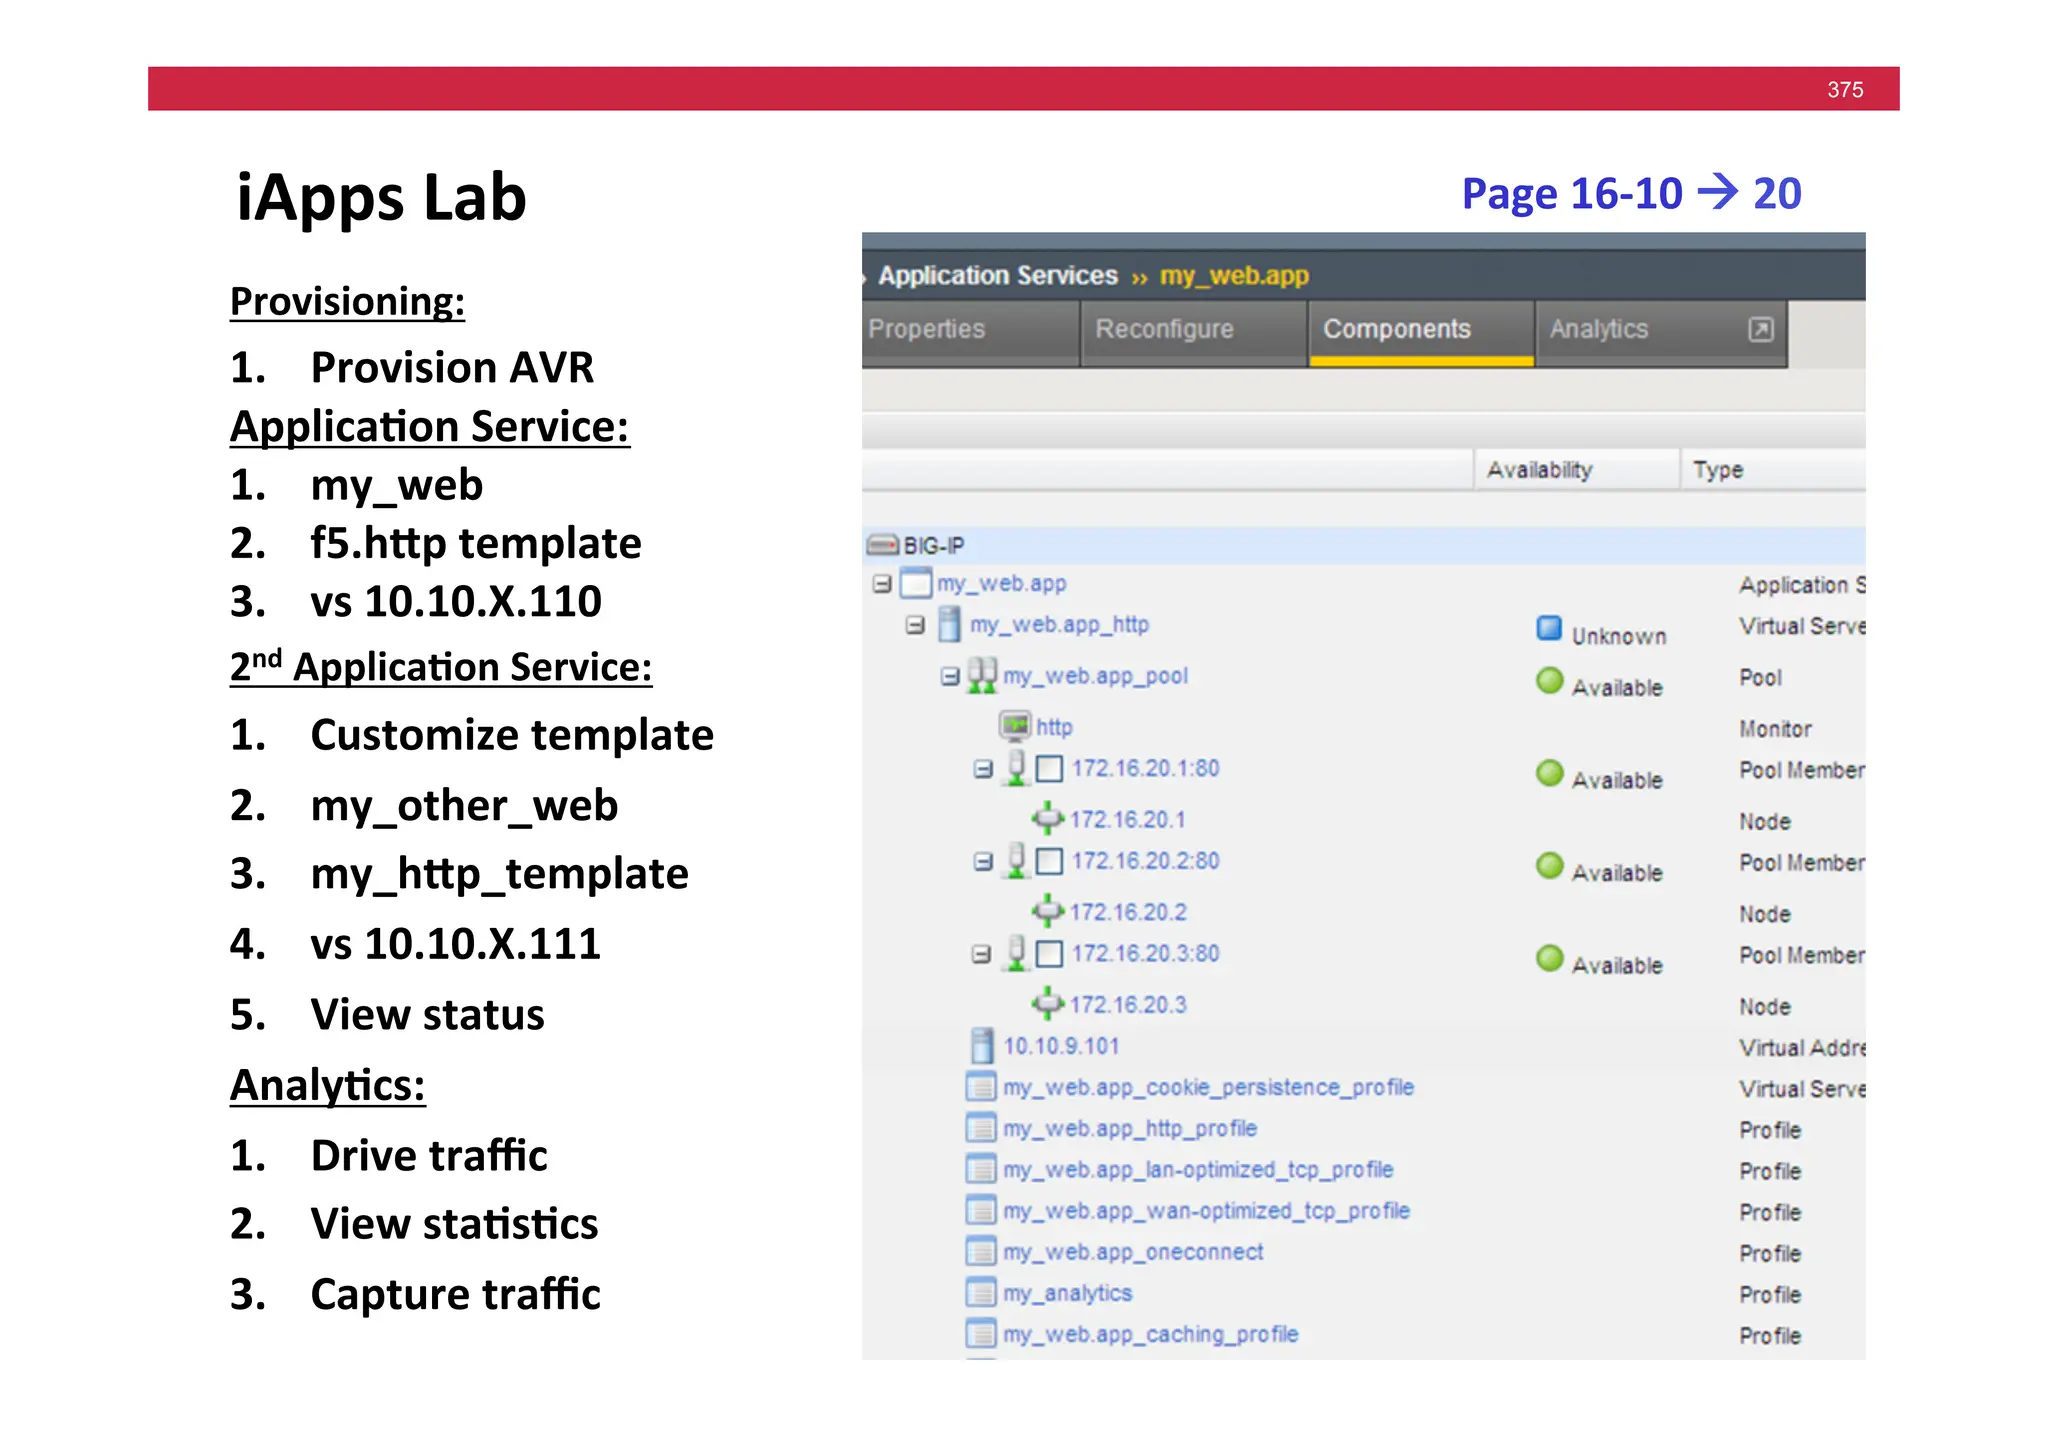Collapse the my_web.app_pool node

coord(949,677)
